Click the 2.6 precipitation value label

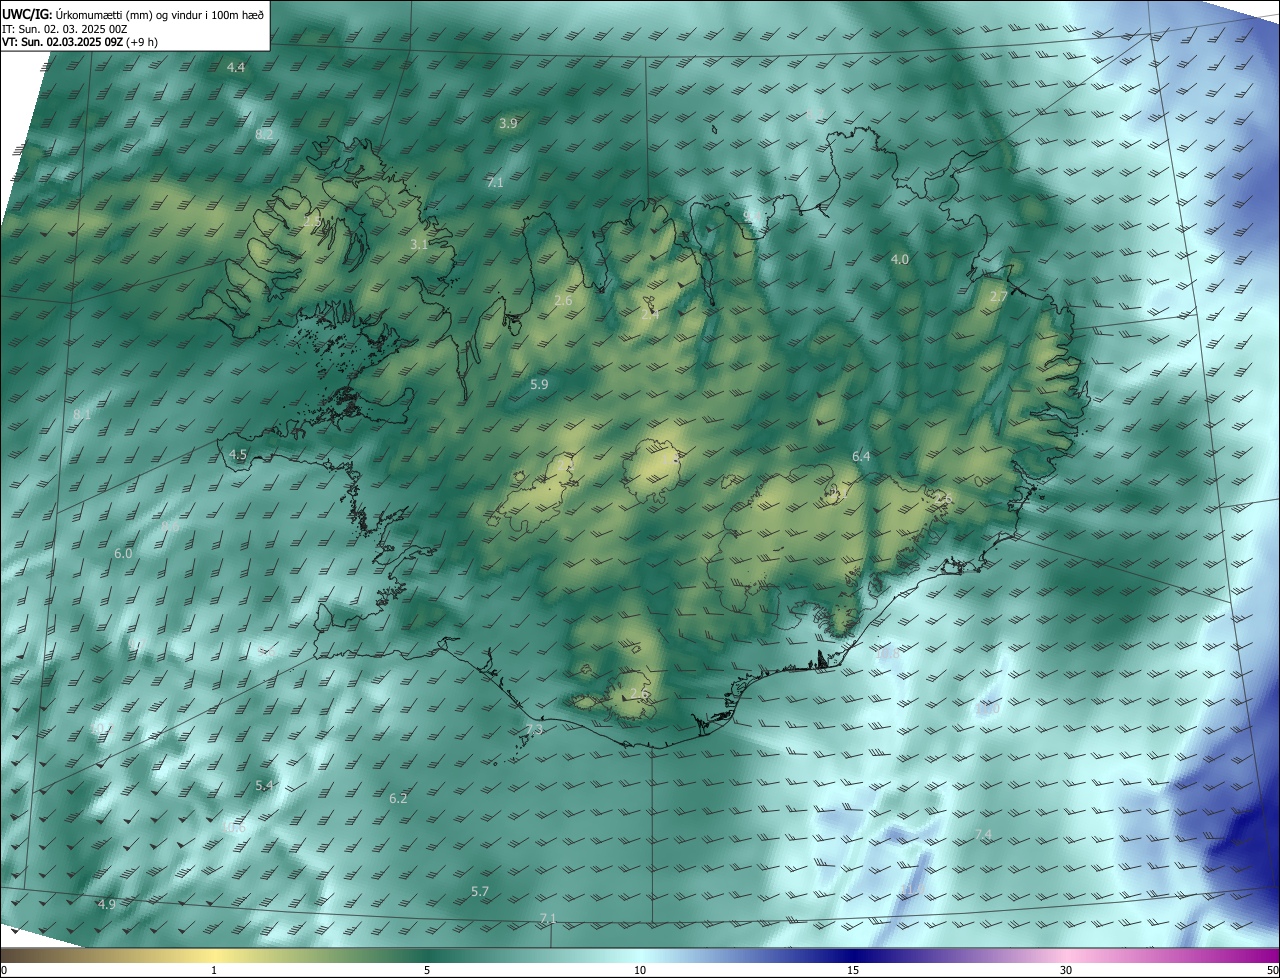[x=563, y=300]
